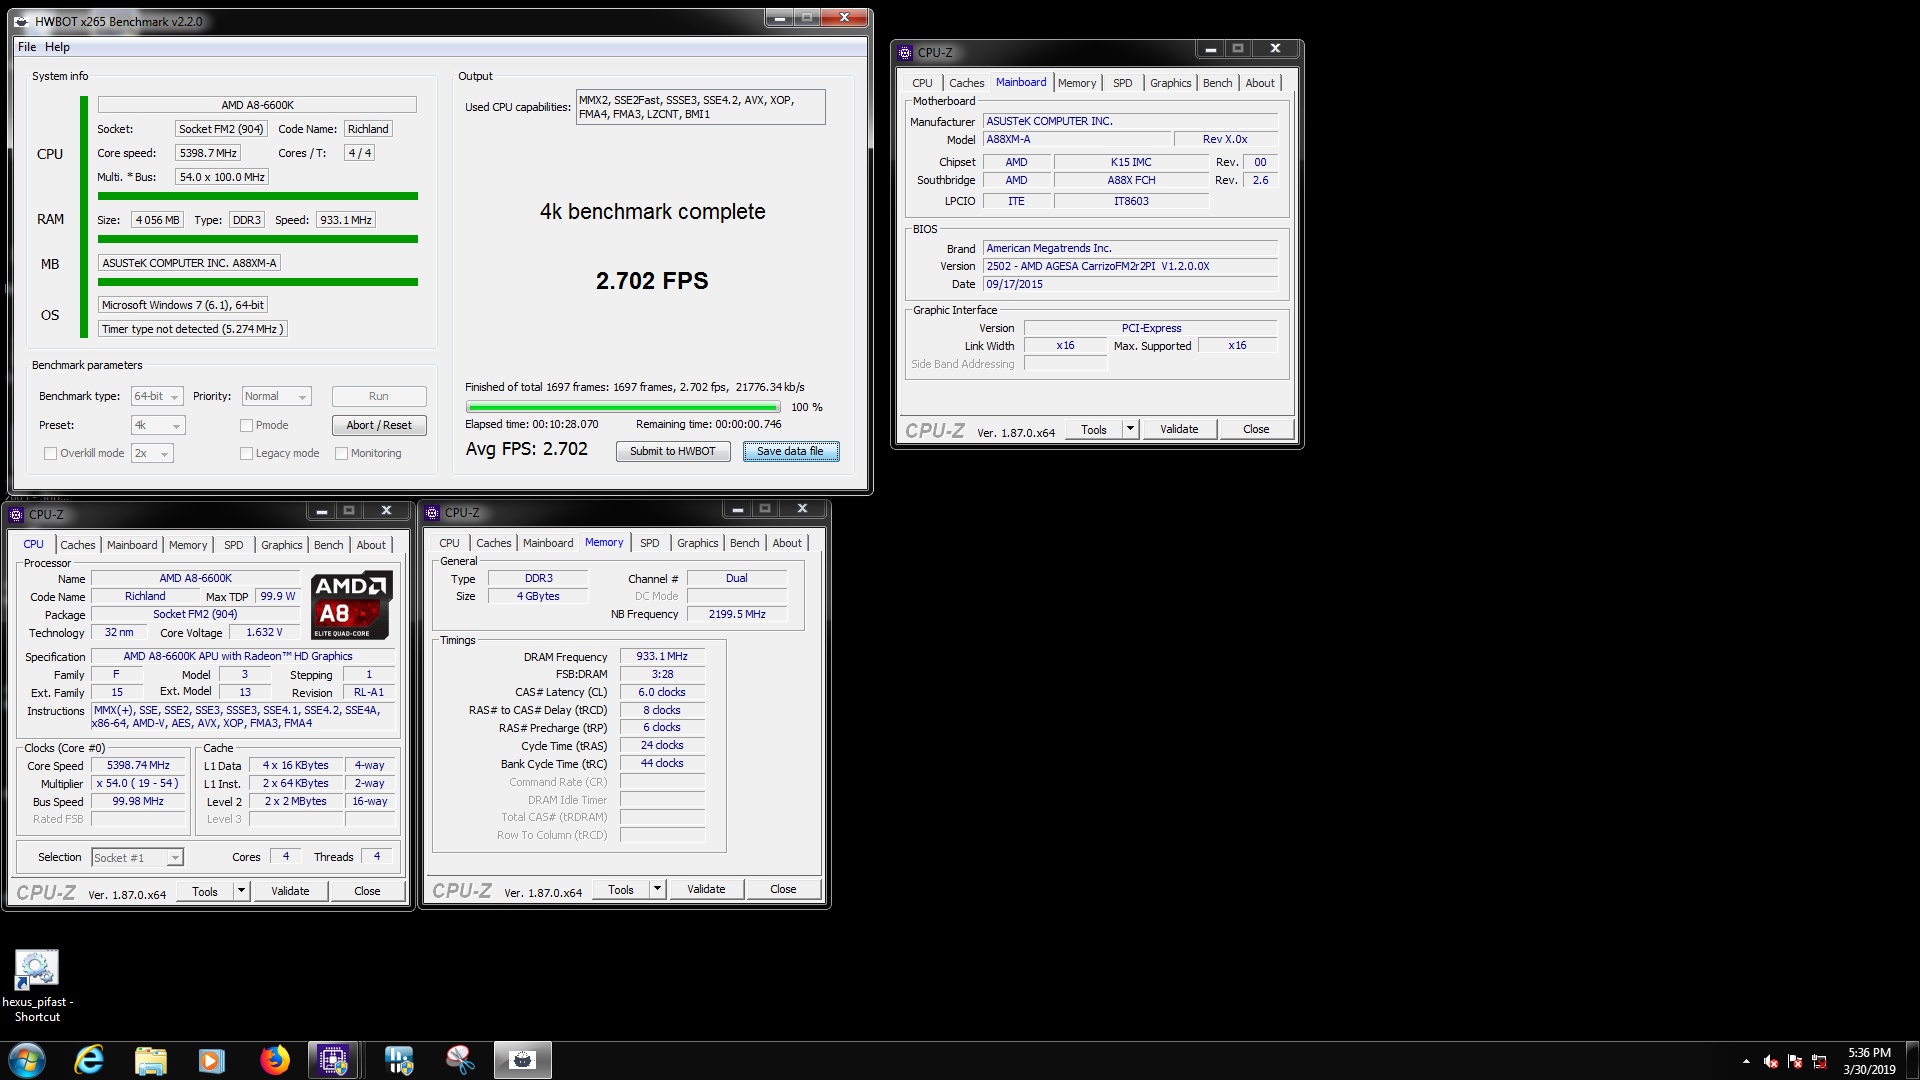This screenshot has width=1920, height=1080.
Task: Click Close button in Memory CPU-Z window
Action: pos(783,889)
